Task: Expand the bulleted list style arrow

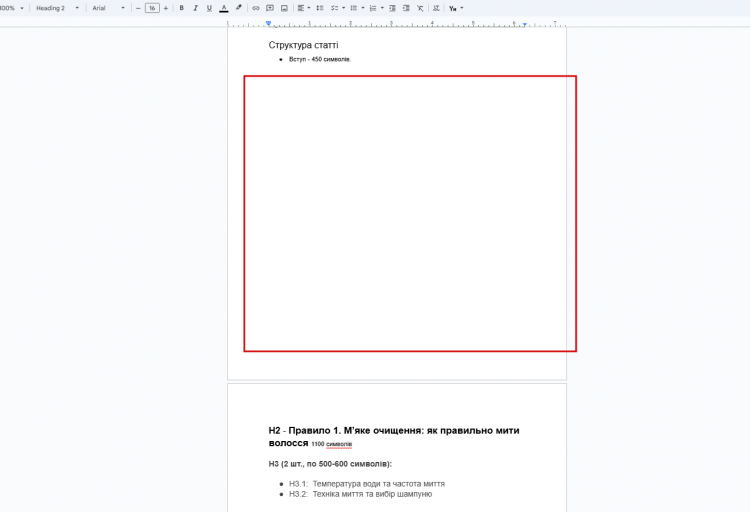Action: 363,8
